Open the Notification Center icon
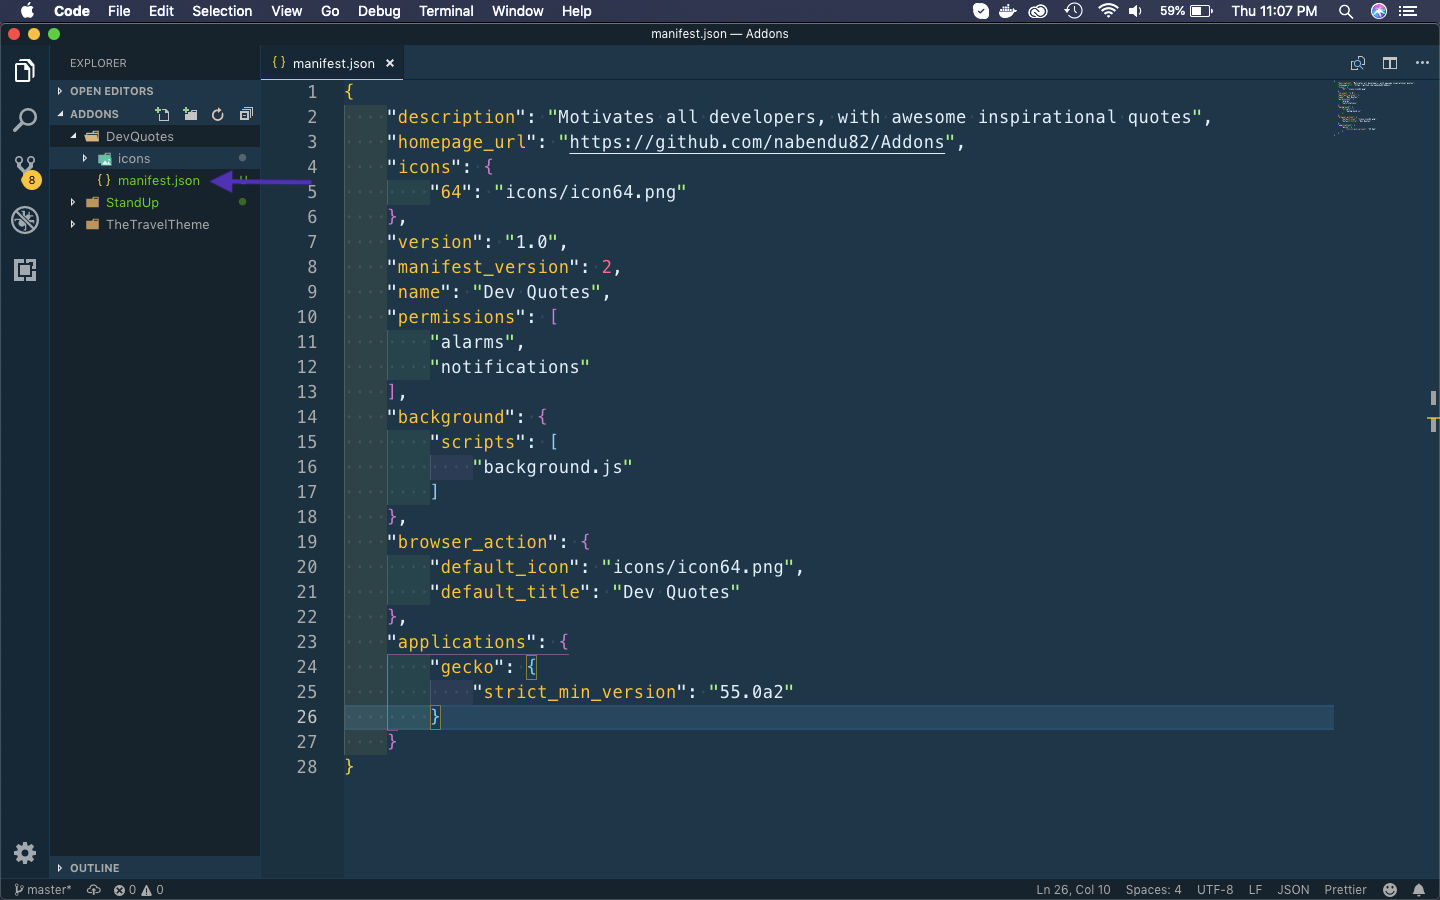This screenshot has width=1440, height=900. [1408, 11]
